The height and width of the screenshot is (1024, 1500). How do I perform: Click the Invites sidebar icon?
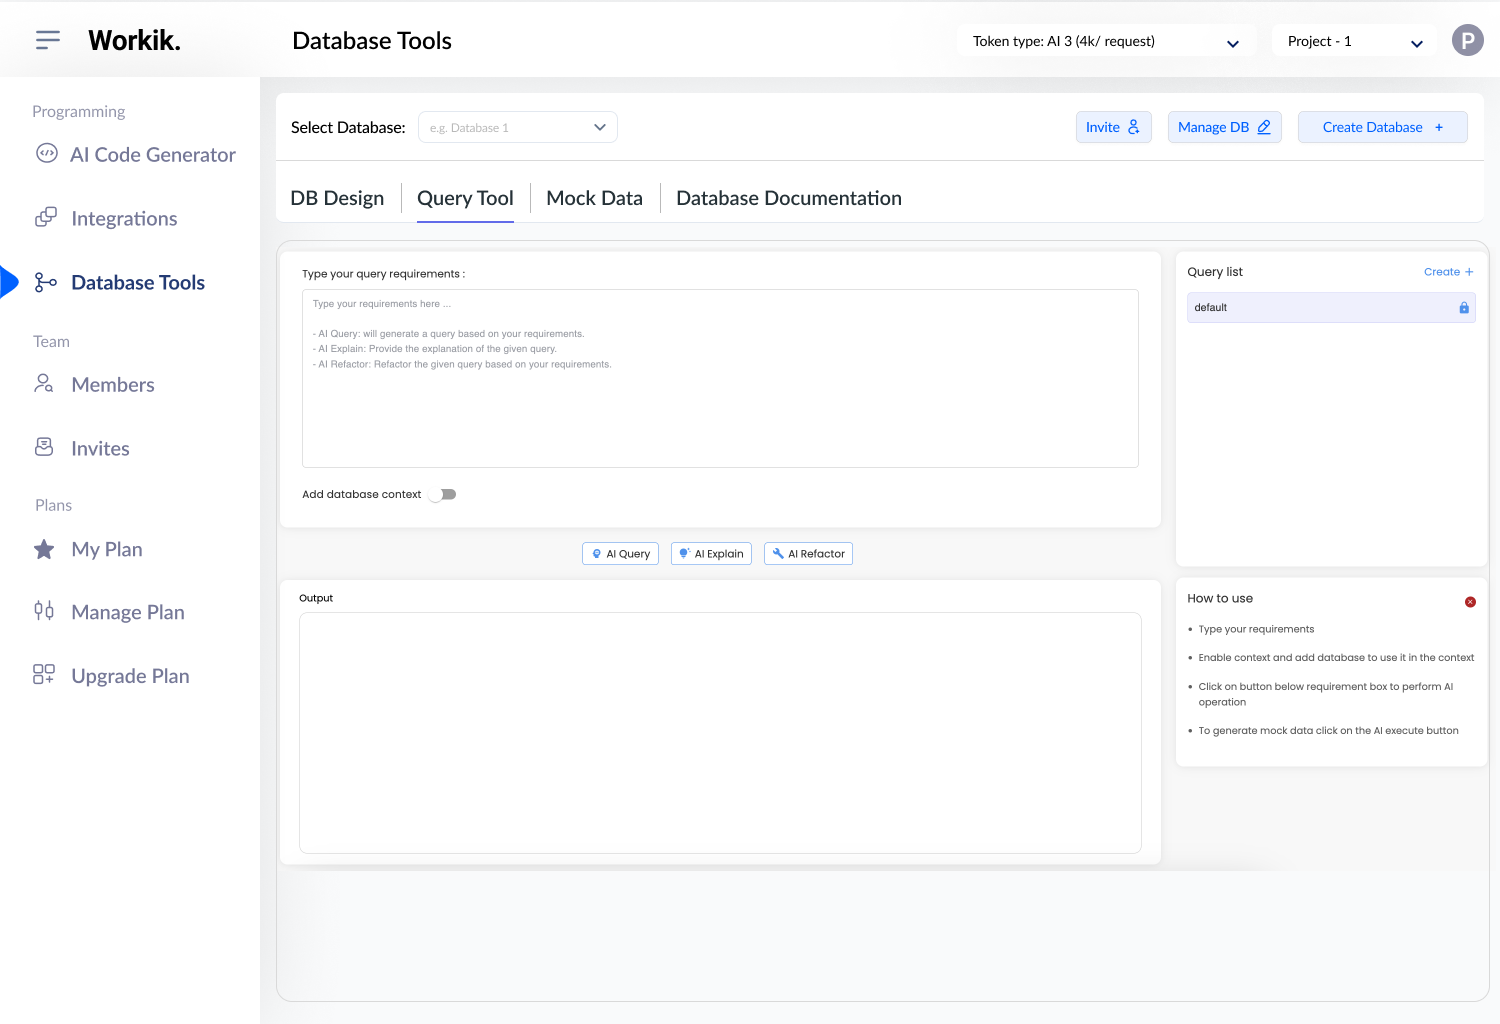coord(43,447)
